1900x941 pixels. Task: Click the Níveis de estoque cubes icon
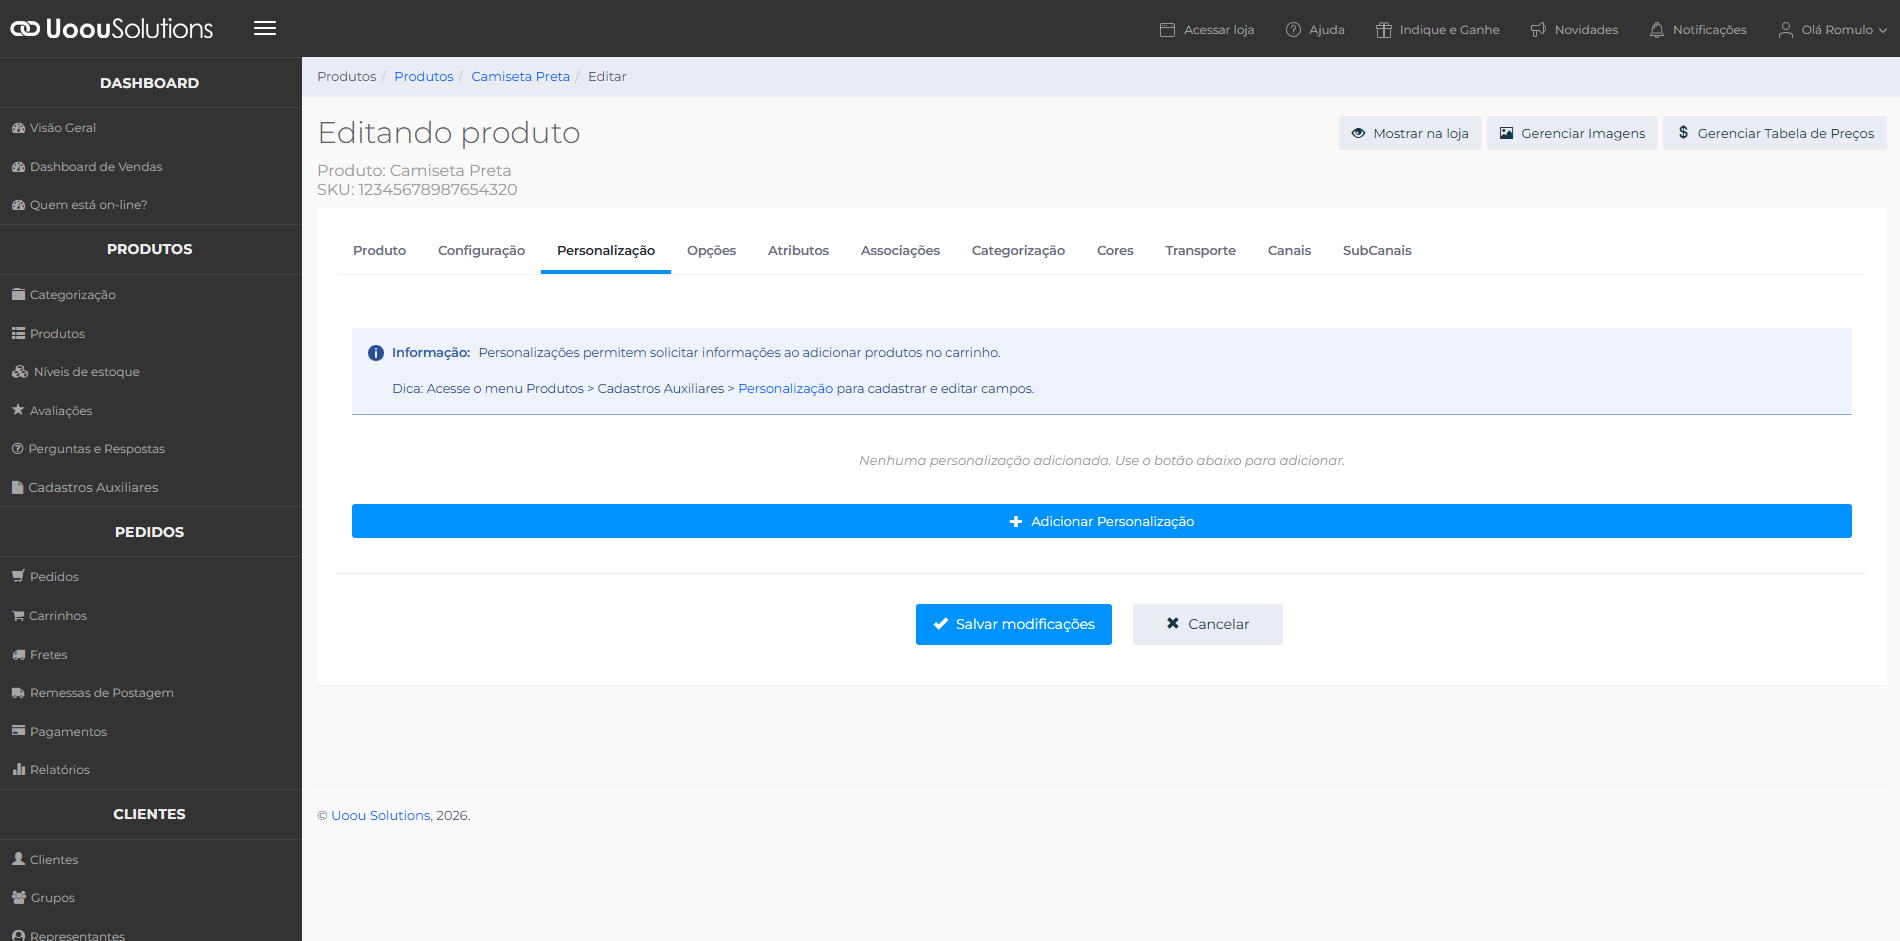(20, 372)
